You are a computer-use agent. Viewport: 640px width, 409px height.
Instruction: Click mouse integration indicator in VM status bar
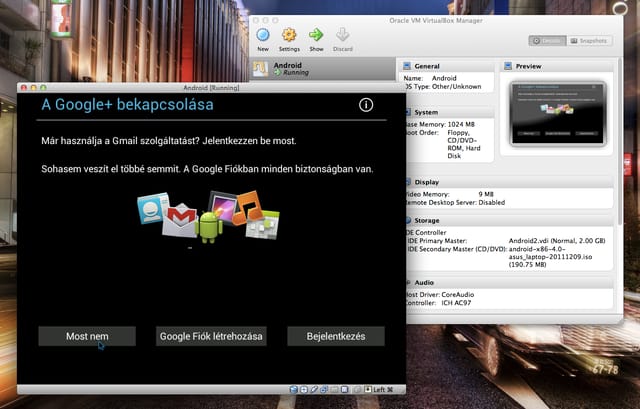[x=357, y=389]
